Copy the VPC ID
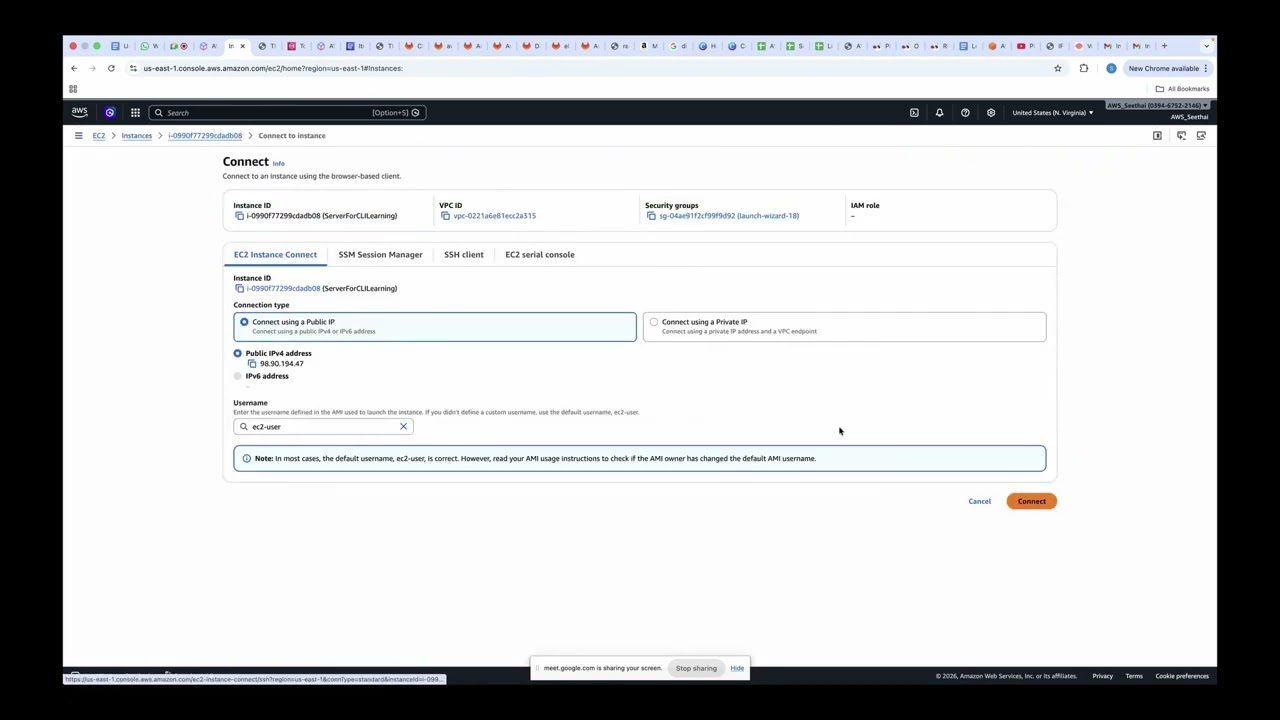The width and height of the screenshot is (1280, 720). pyautogui.click(x=445, y=216)
